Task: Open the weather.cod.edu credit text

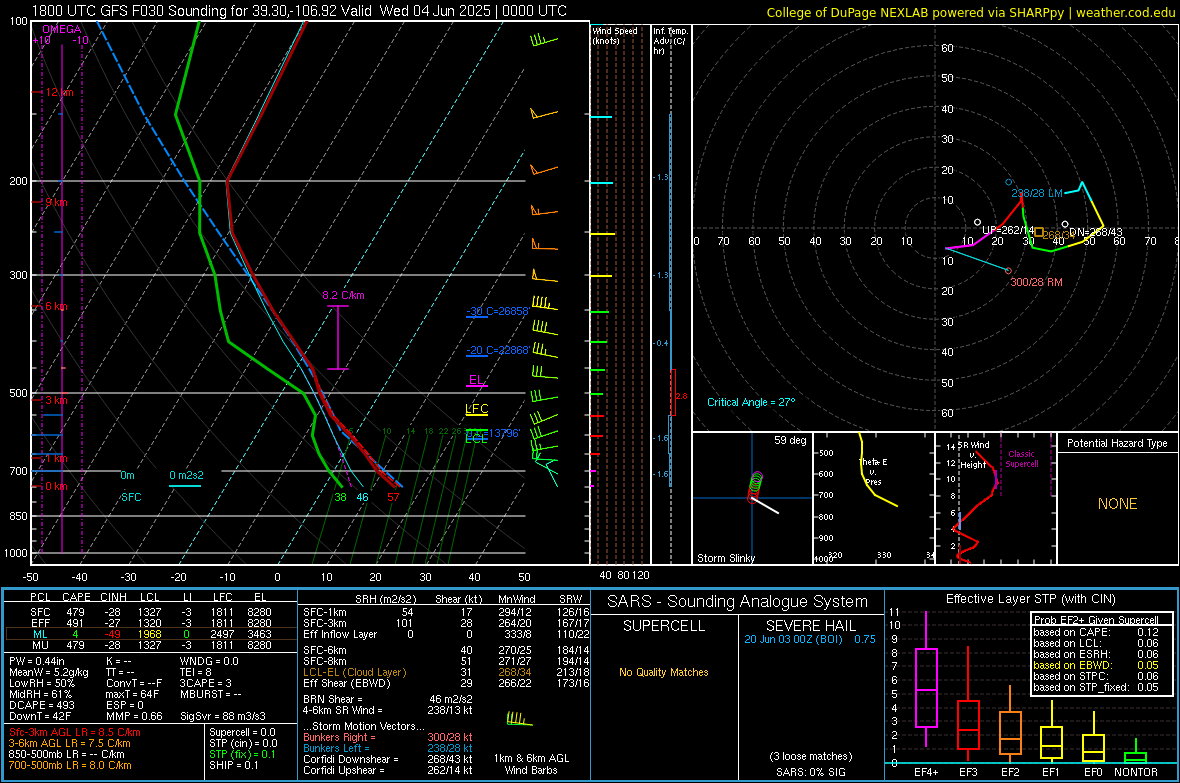Action: click(1125, 12)
